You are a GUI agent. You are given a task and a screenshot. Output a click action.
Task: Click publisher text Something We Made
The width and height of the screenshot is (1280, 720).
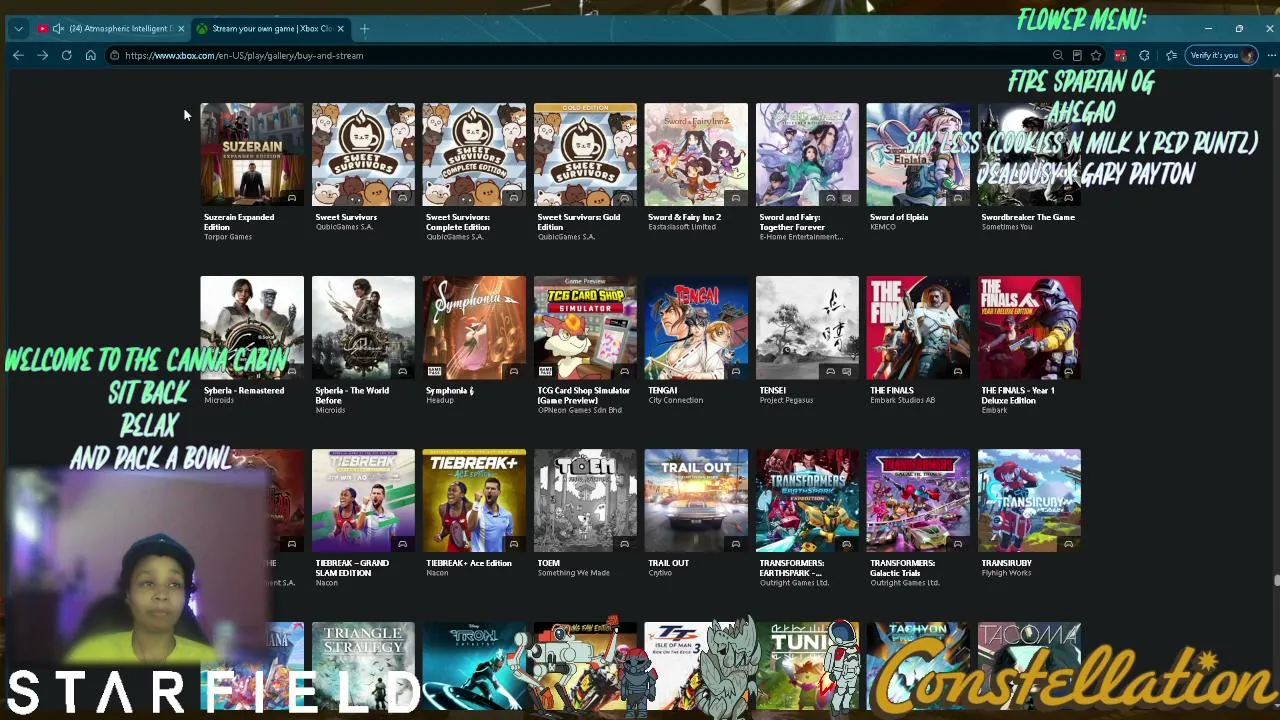pos(573,573)
